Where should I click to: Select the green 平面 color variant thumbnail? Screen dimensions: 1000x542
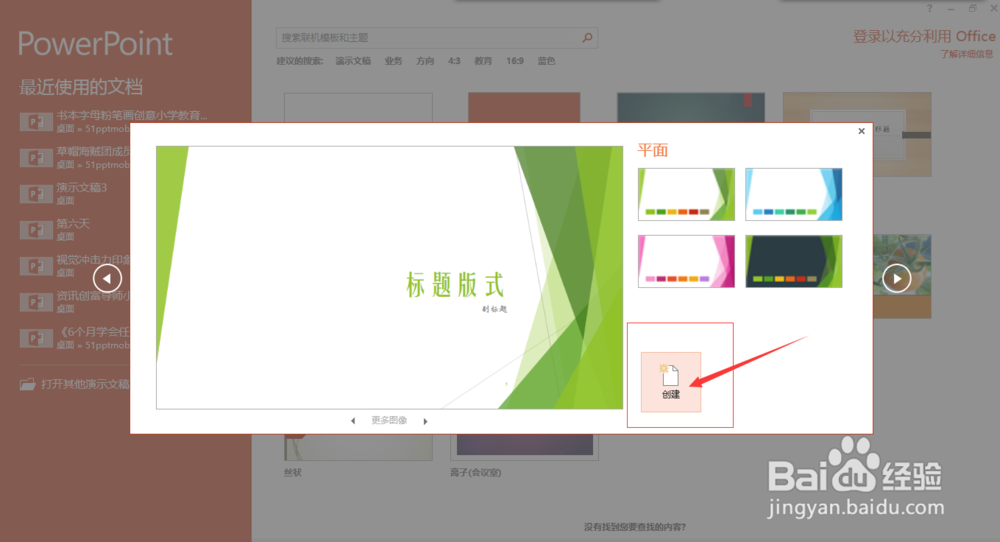click(686, 194)
